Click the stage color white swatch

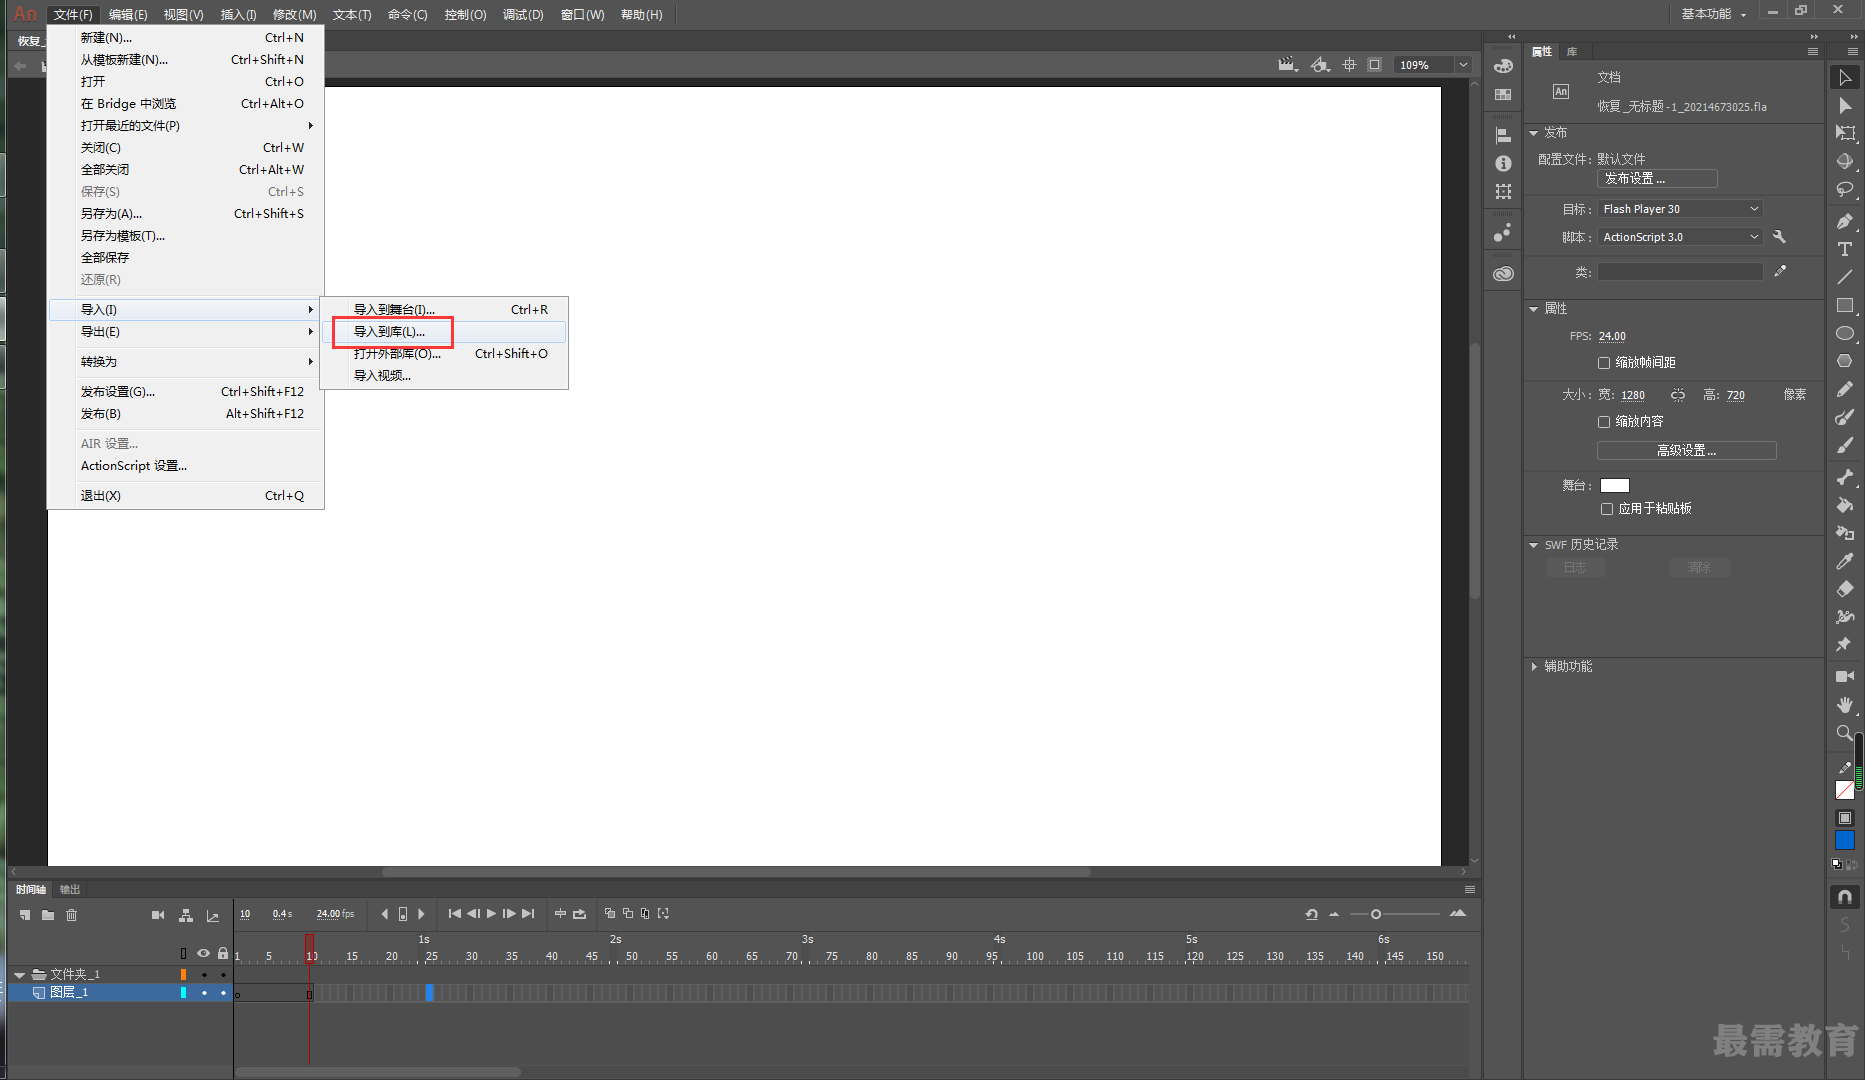[1615, 486]
